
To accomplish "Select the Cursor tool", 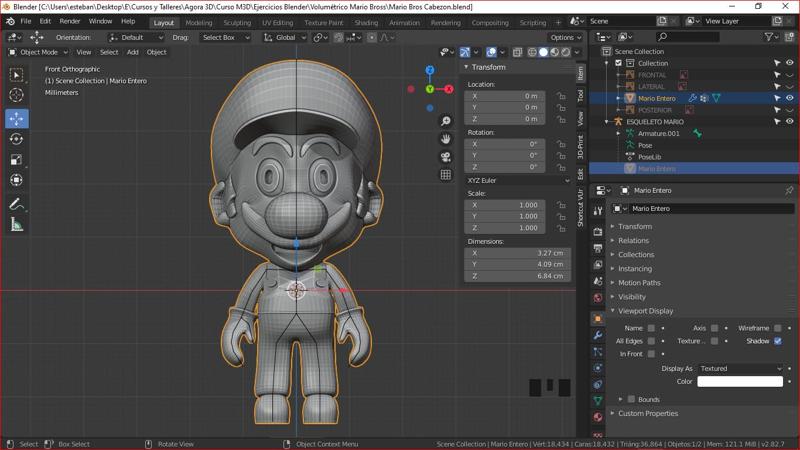I will tap(16, 95).
